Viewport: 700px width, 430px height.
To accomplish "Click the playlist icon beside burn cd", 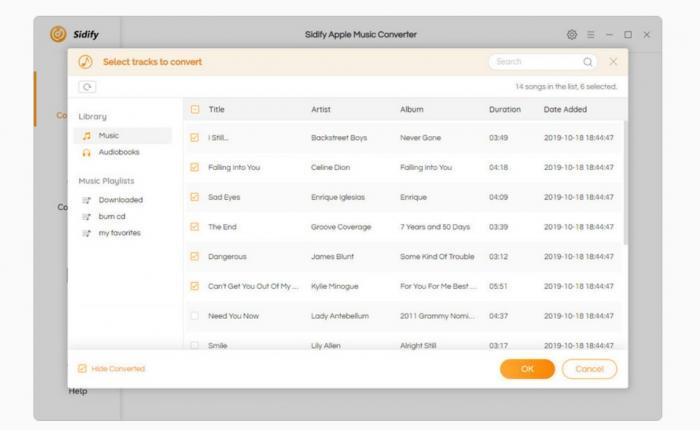I will click(x=87, y=217).
